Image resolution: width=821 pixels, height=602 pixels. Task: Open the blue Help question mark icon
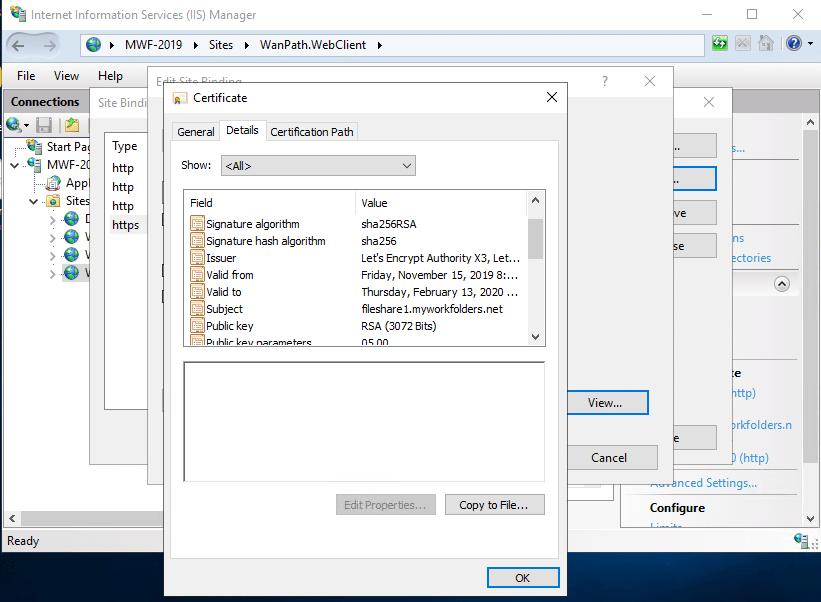coord(793,44)
